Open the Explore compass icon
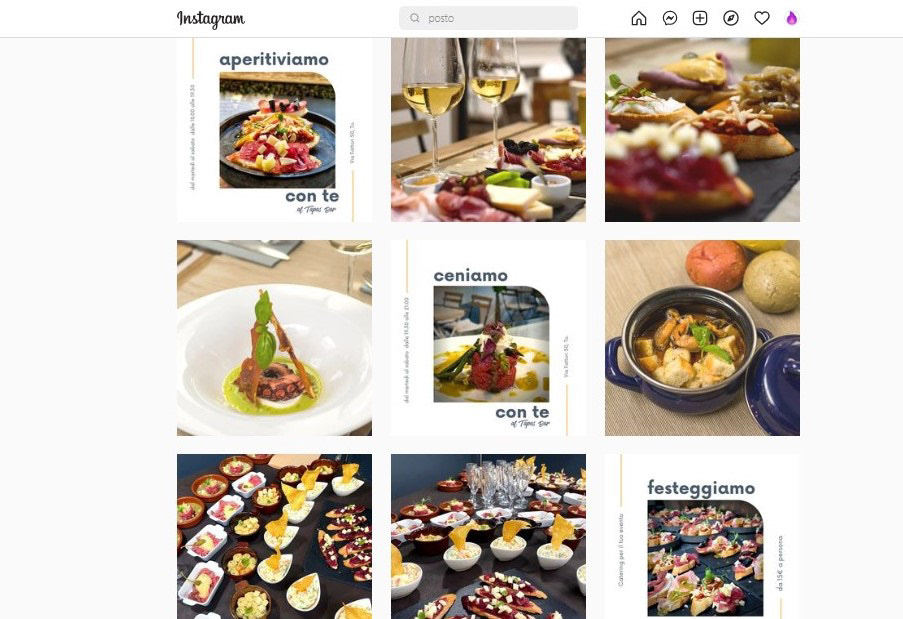903x619 pixels. click(x=731, y=18)
